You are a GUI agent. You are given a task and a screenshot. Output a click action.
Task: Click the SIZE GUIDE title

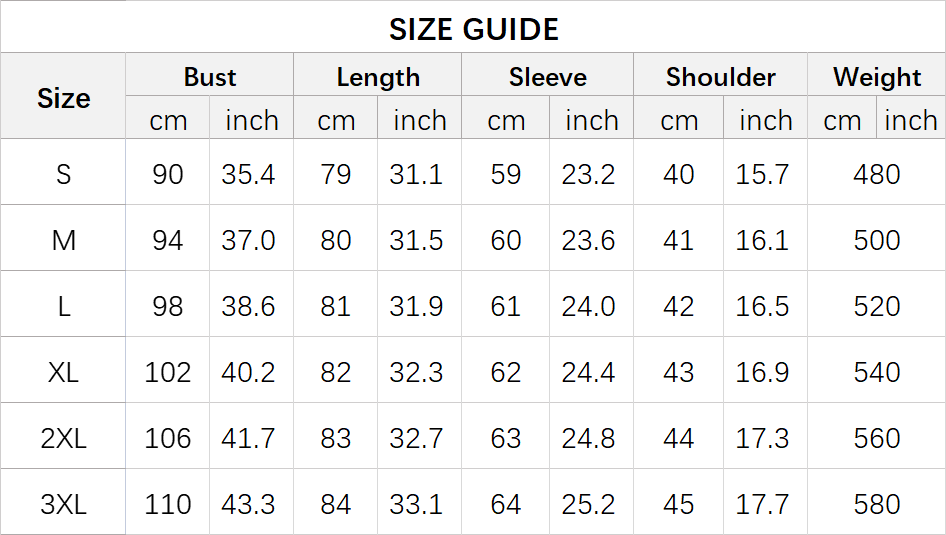473,29
